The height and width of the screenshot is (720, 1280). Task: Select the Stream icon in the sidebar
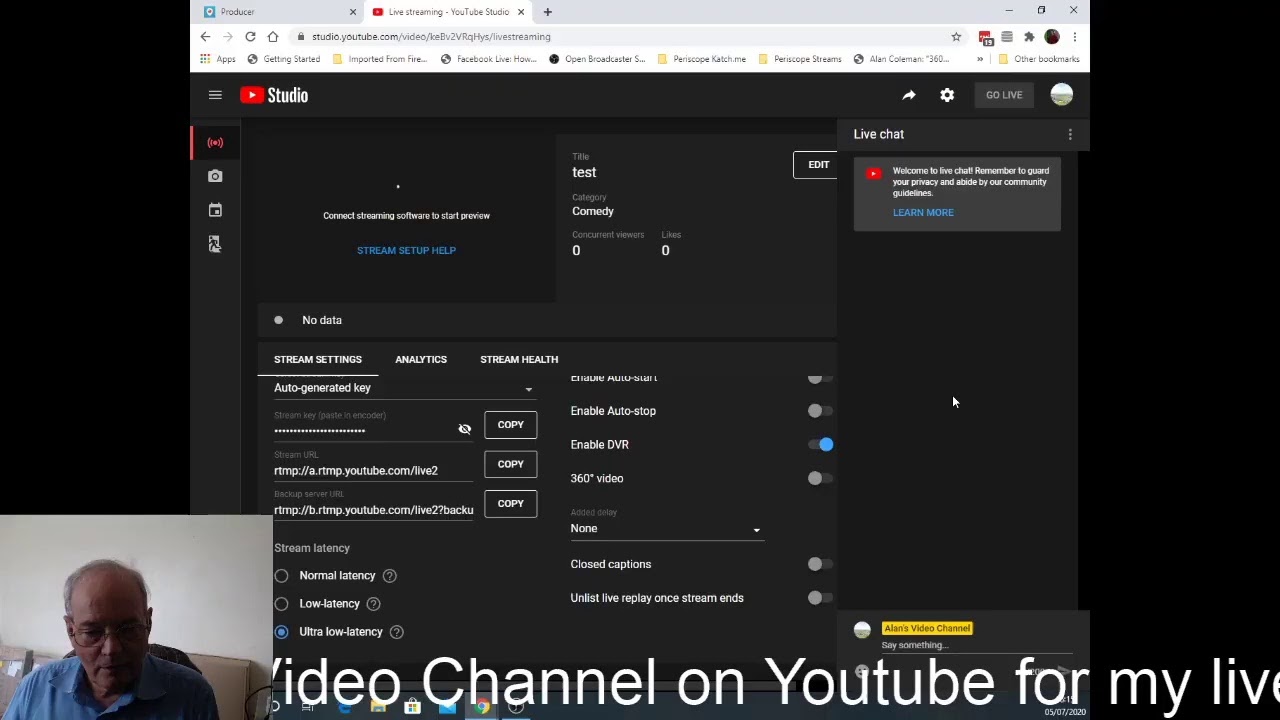pyautogui.click(x=215, y=142)
